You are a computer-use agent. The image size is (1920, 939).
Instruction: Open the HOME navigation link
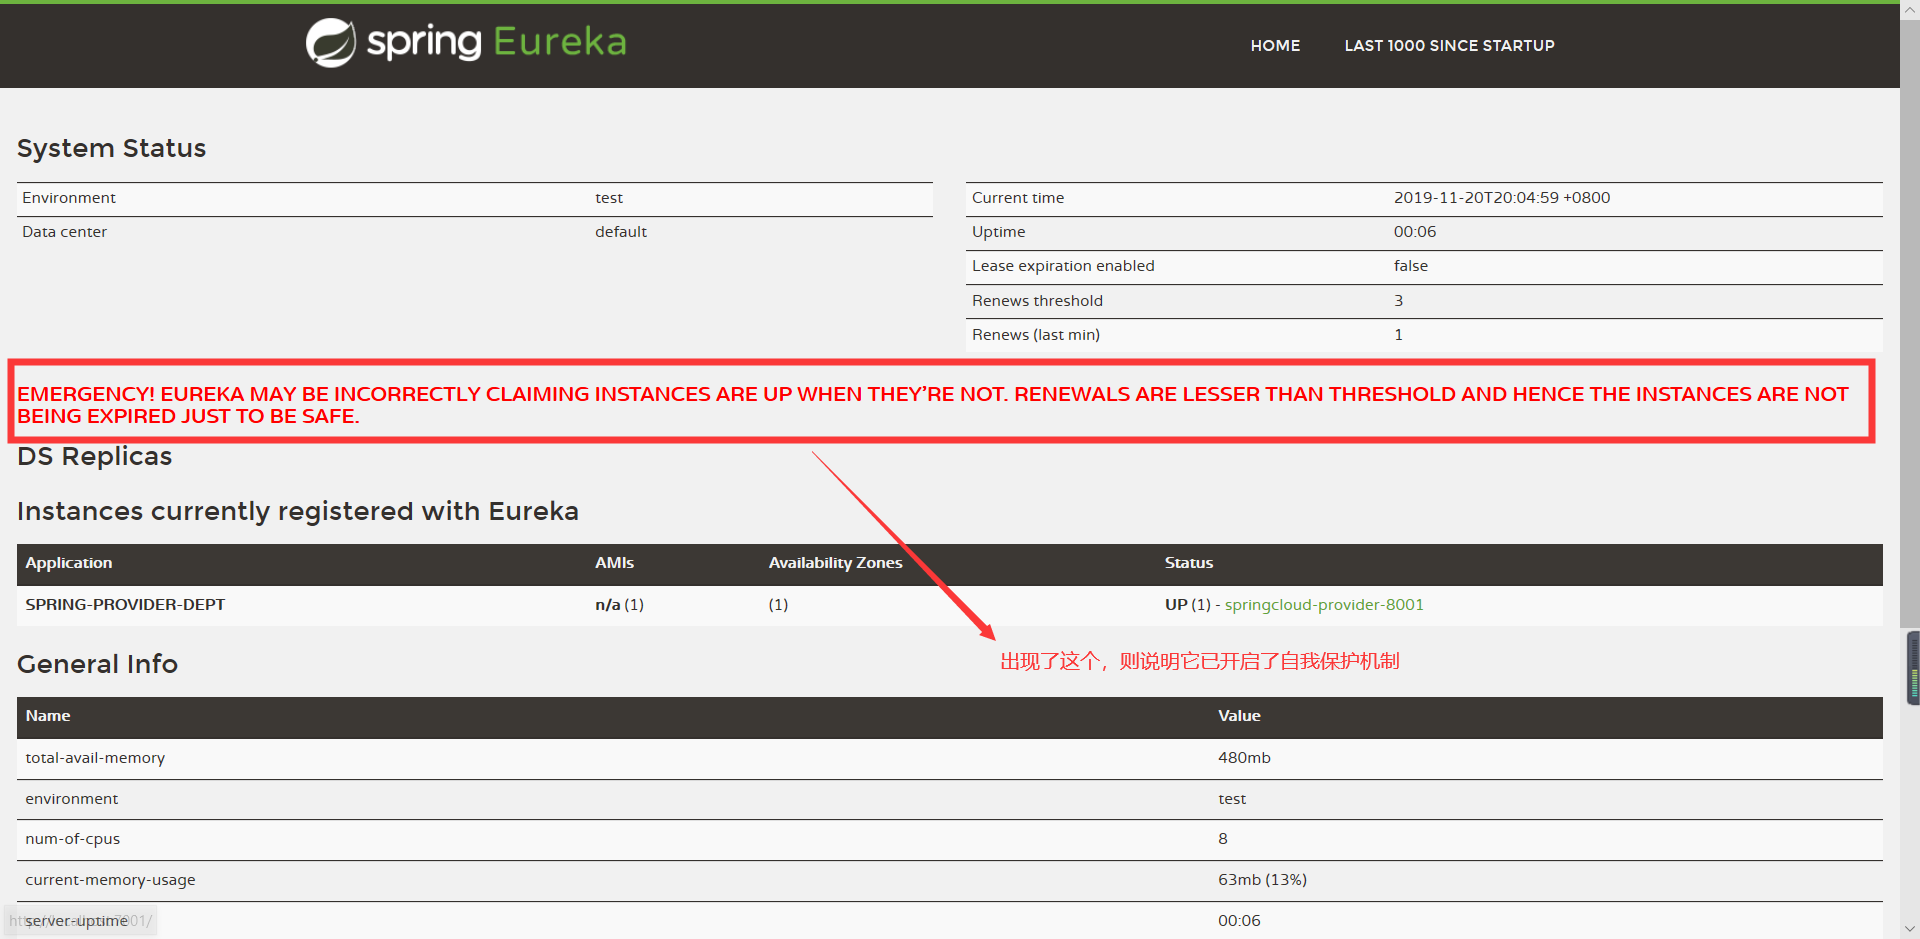tap(1275, 46)
